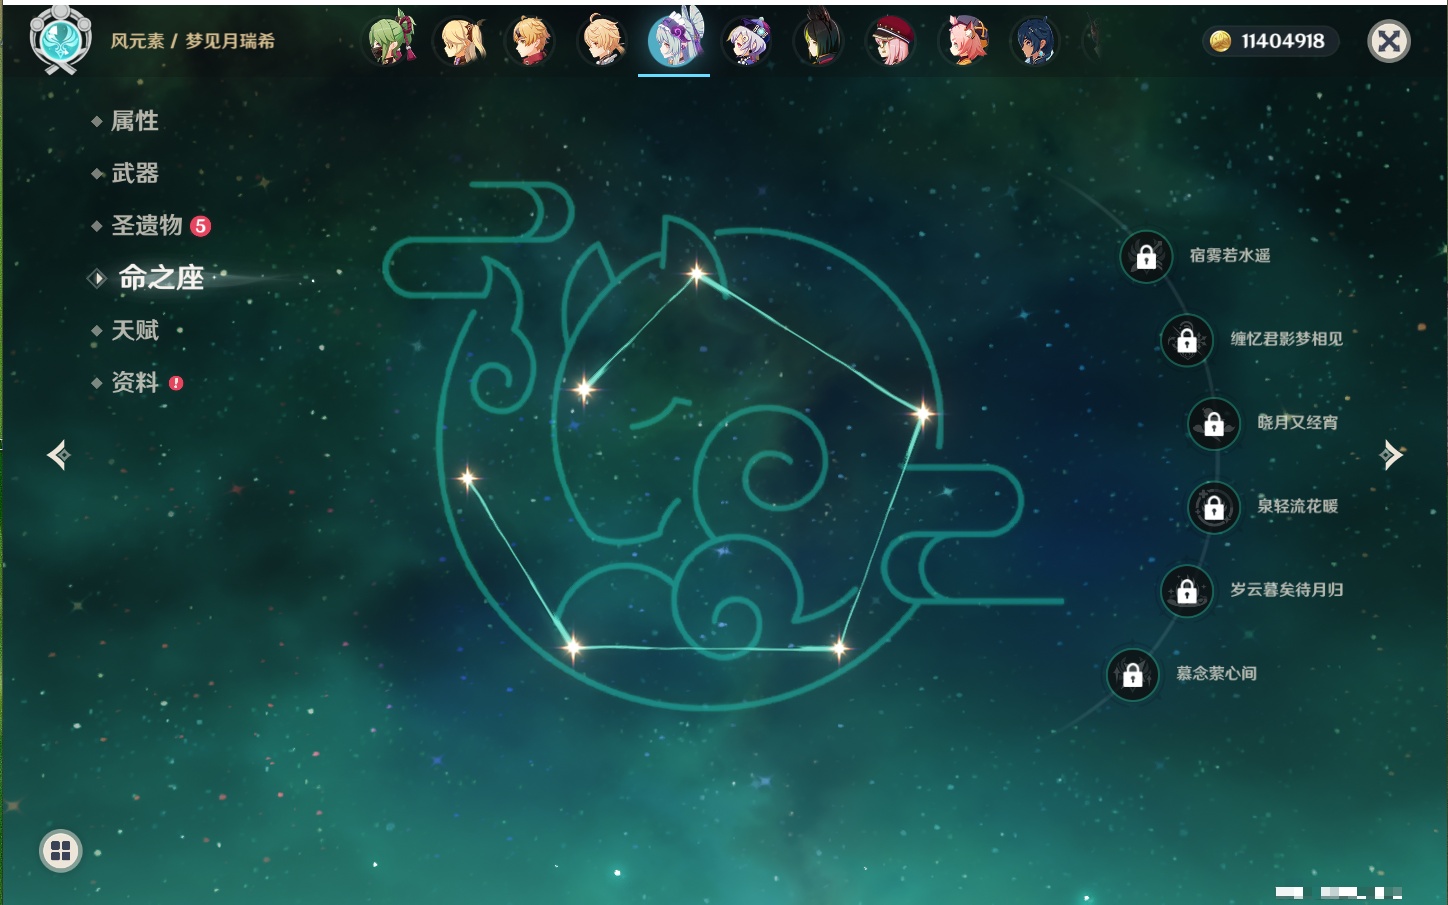Click the lock icon for 晓月又经宵
Viewport: 1448px width, 905px height.
click(x=1214, y=424)
